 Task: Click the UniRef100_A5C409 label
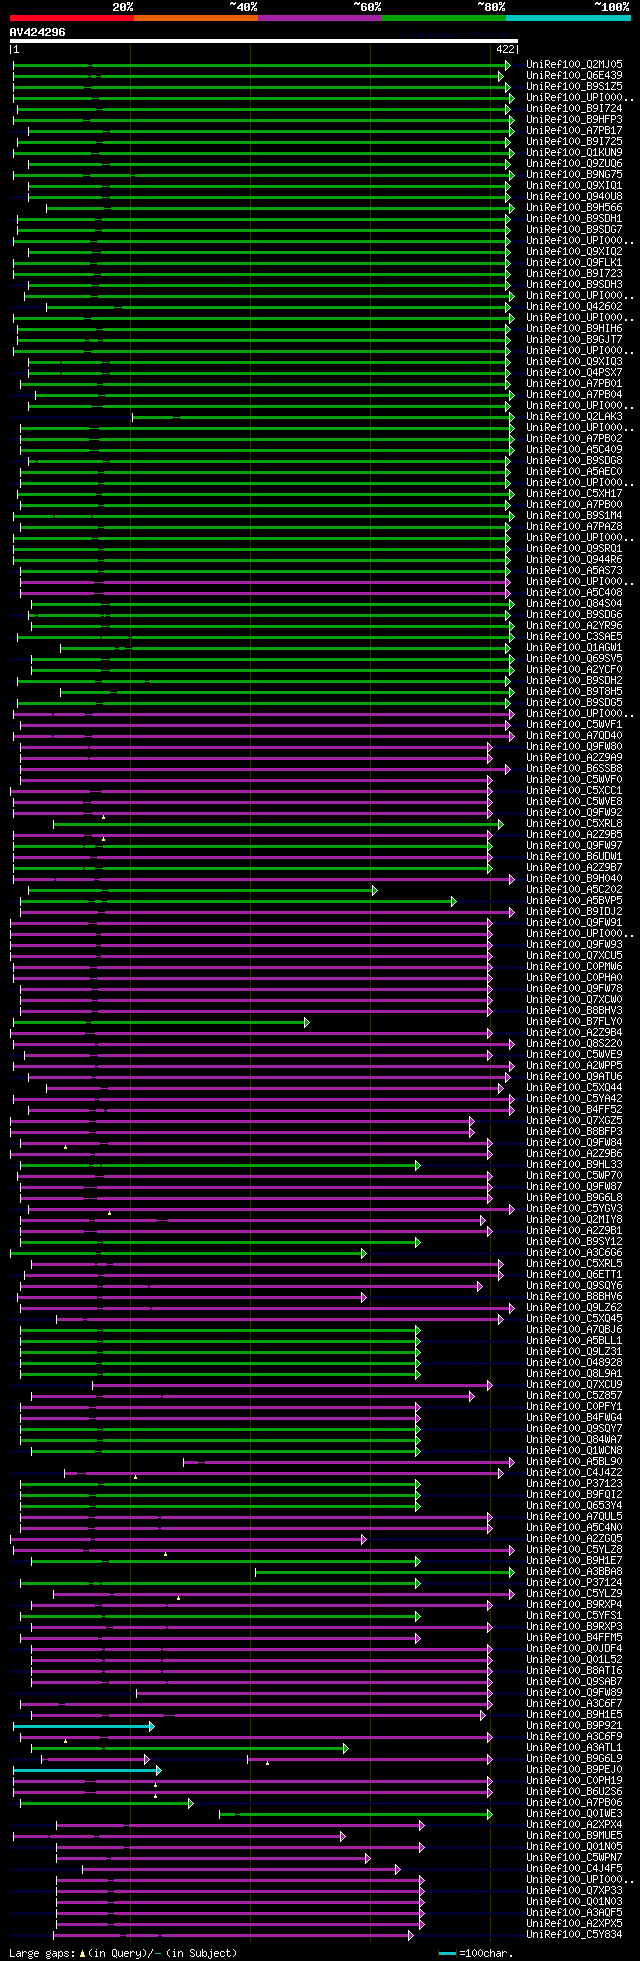(574, 449)
